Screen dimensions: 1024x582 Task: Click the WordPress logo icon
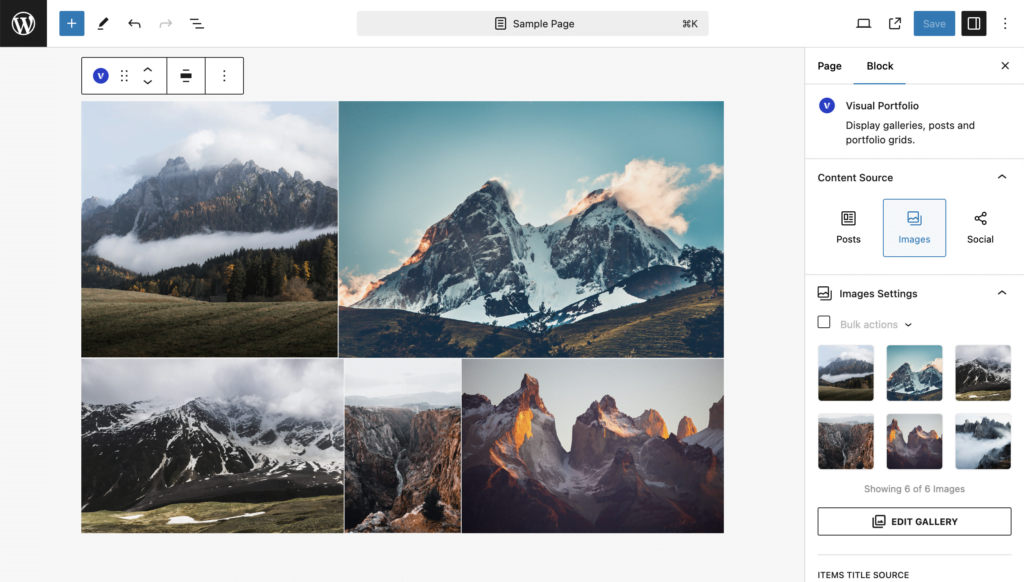(24, 24)
